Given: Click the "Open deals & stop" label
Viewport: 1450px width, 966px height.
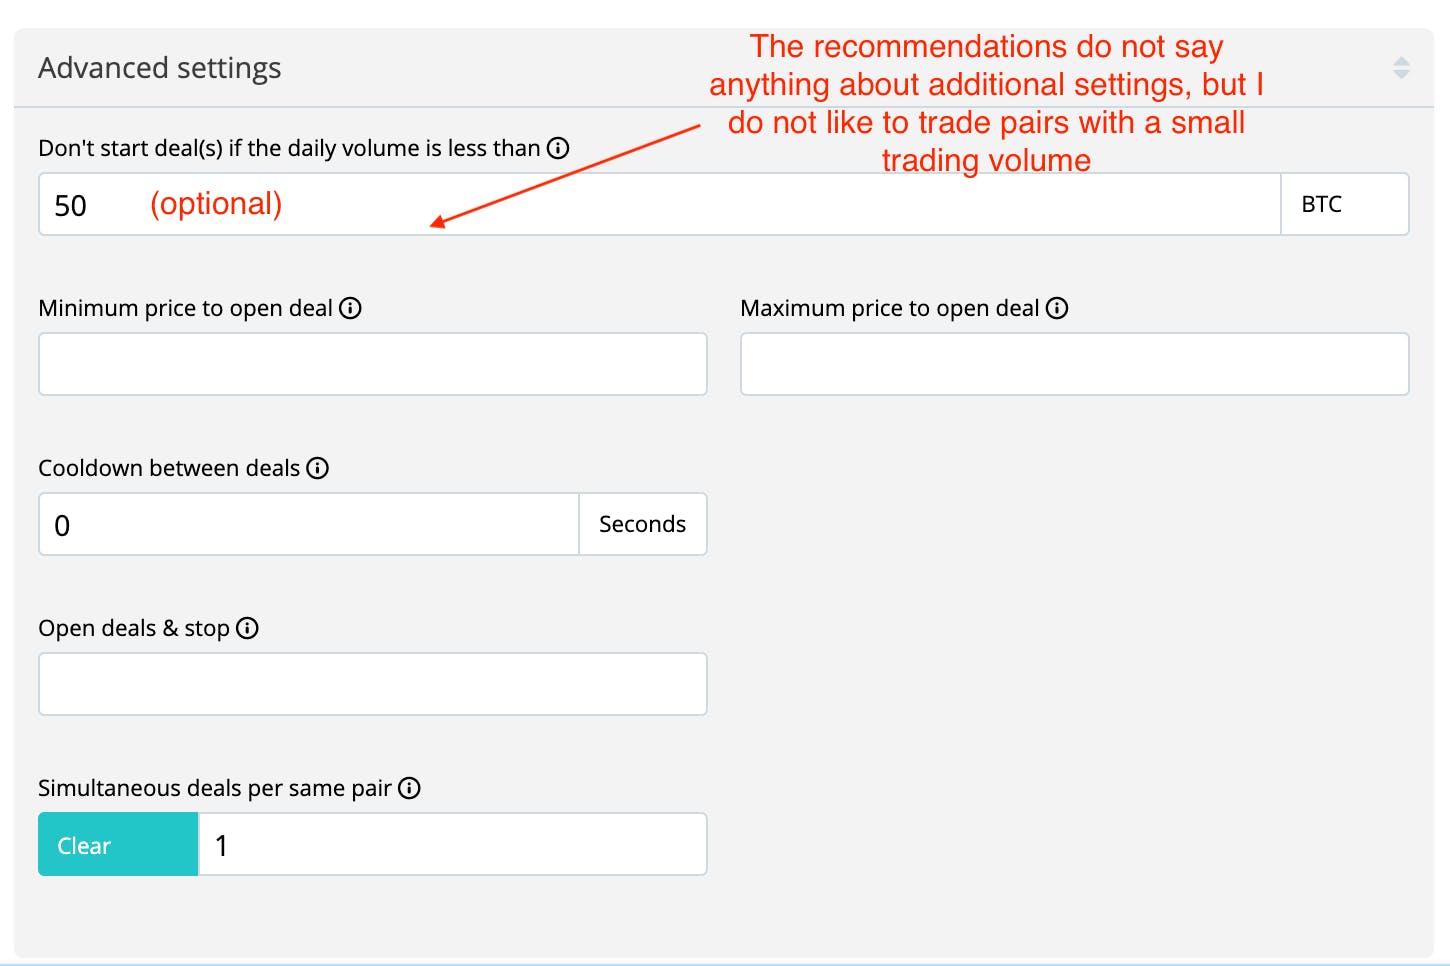Looking at the screenshot, I should point(134,628).
